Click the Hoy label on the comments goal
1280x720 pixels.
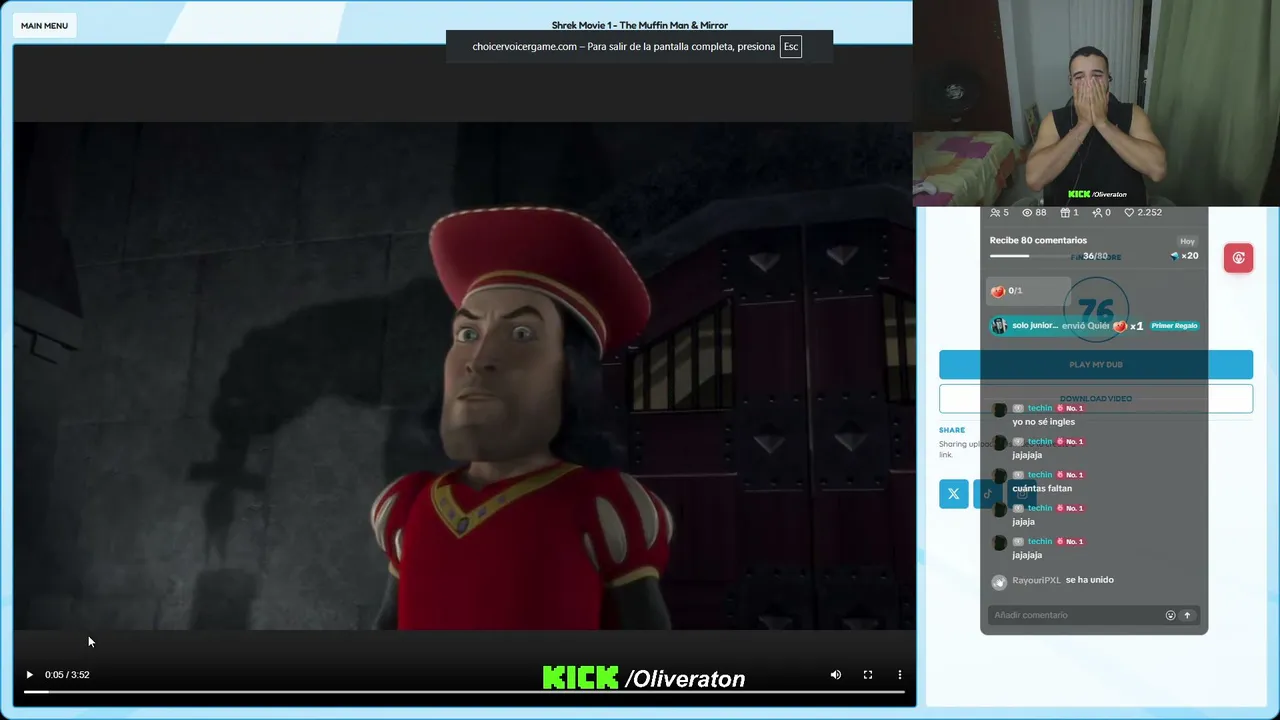[x=1187, y=241]
